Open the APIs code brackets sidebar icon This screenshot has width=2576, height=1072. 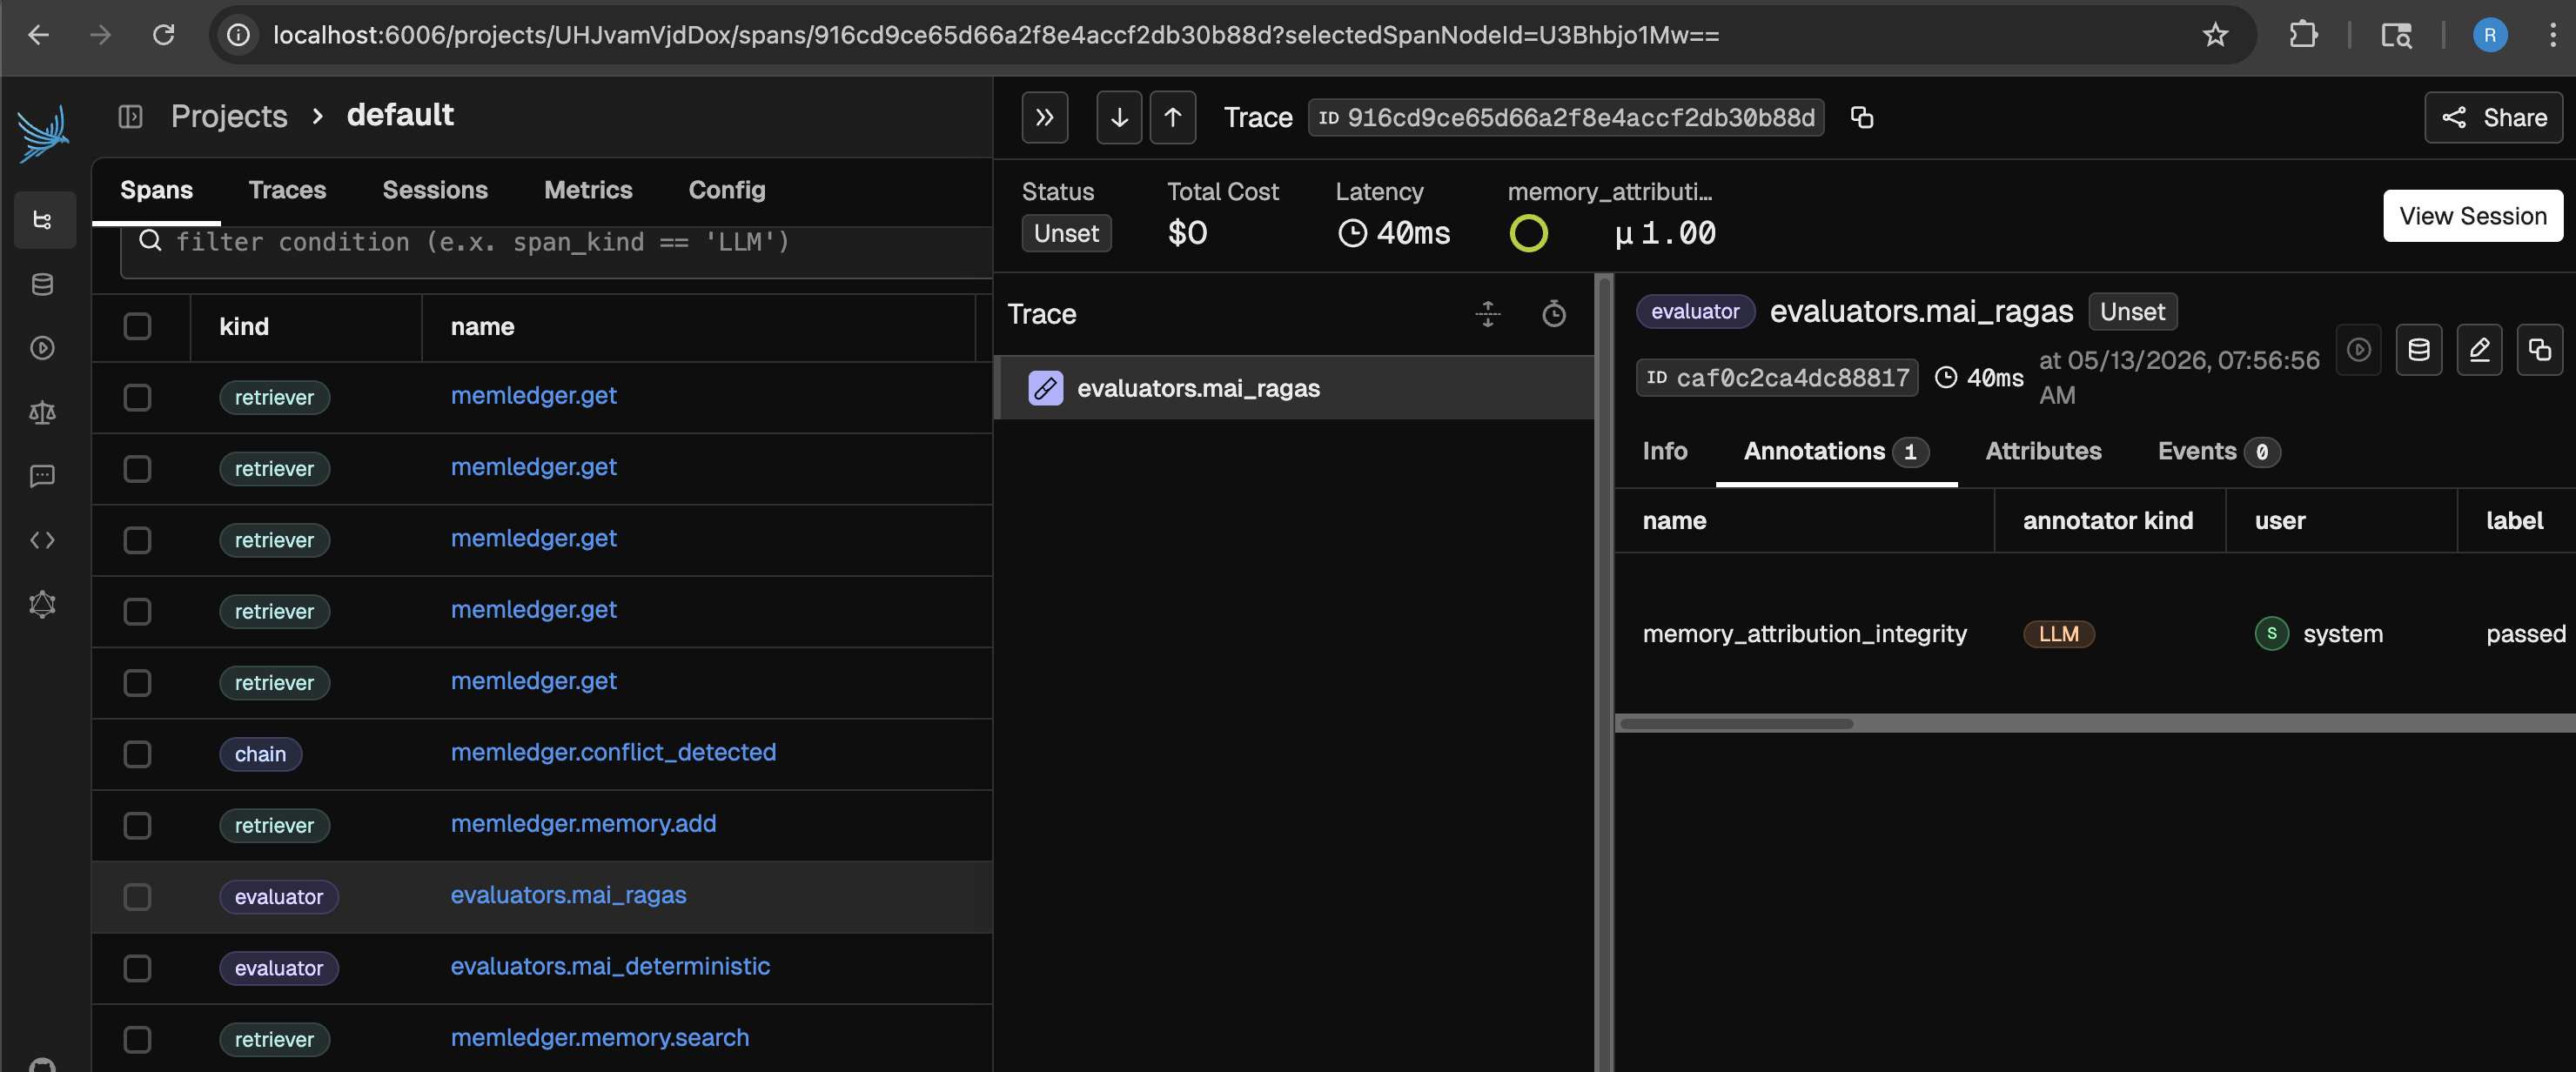(x=43, y=540)
